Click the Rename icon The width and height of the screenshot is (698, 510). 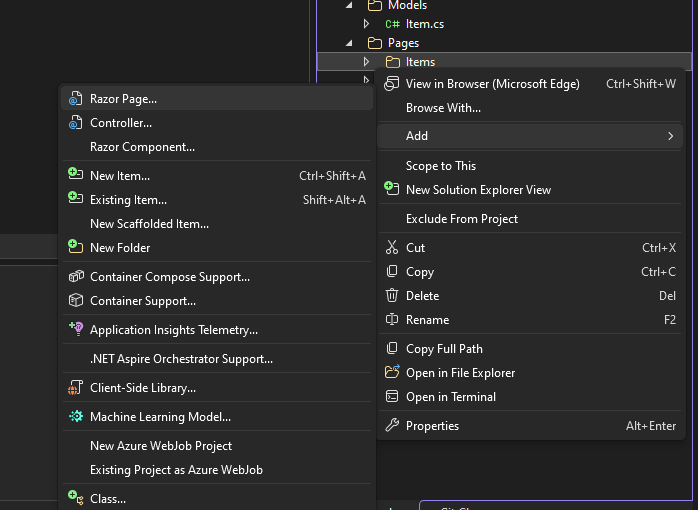point(392,320)
